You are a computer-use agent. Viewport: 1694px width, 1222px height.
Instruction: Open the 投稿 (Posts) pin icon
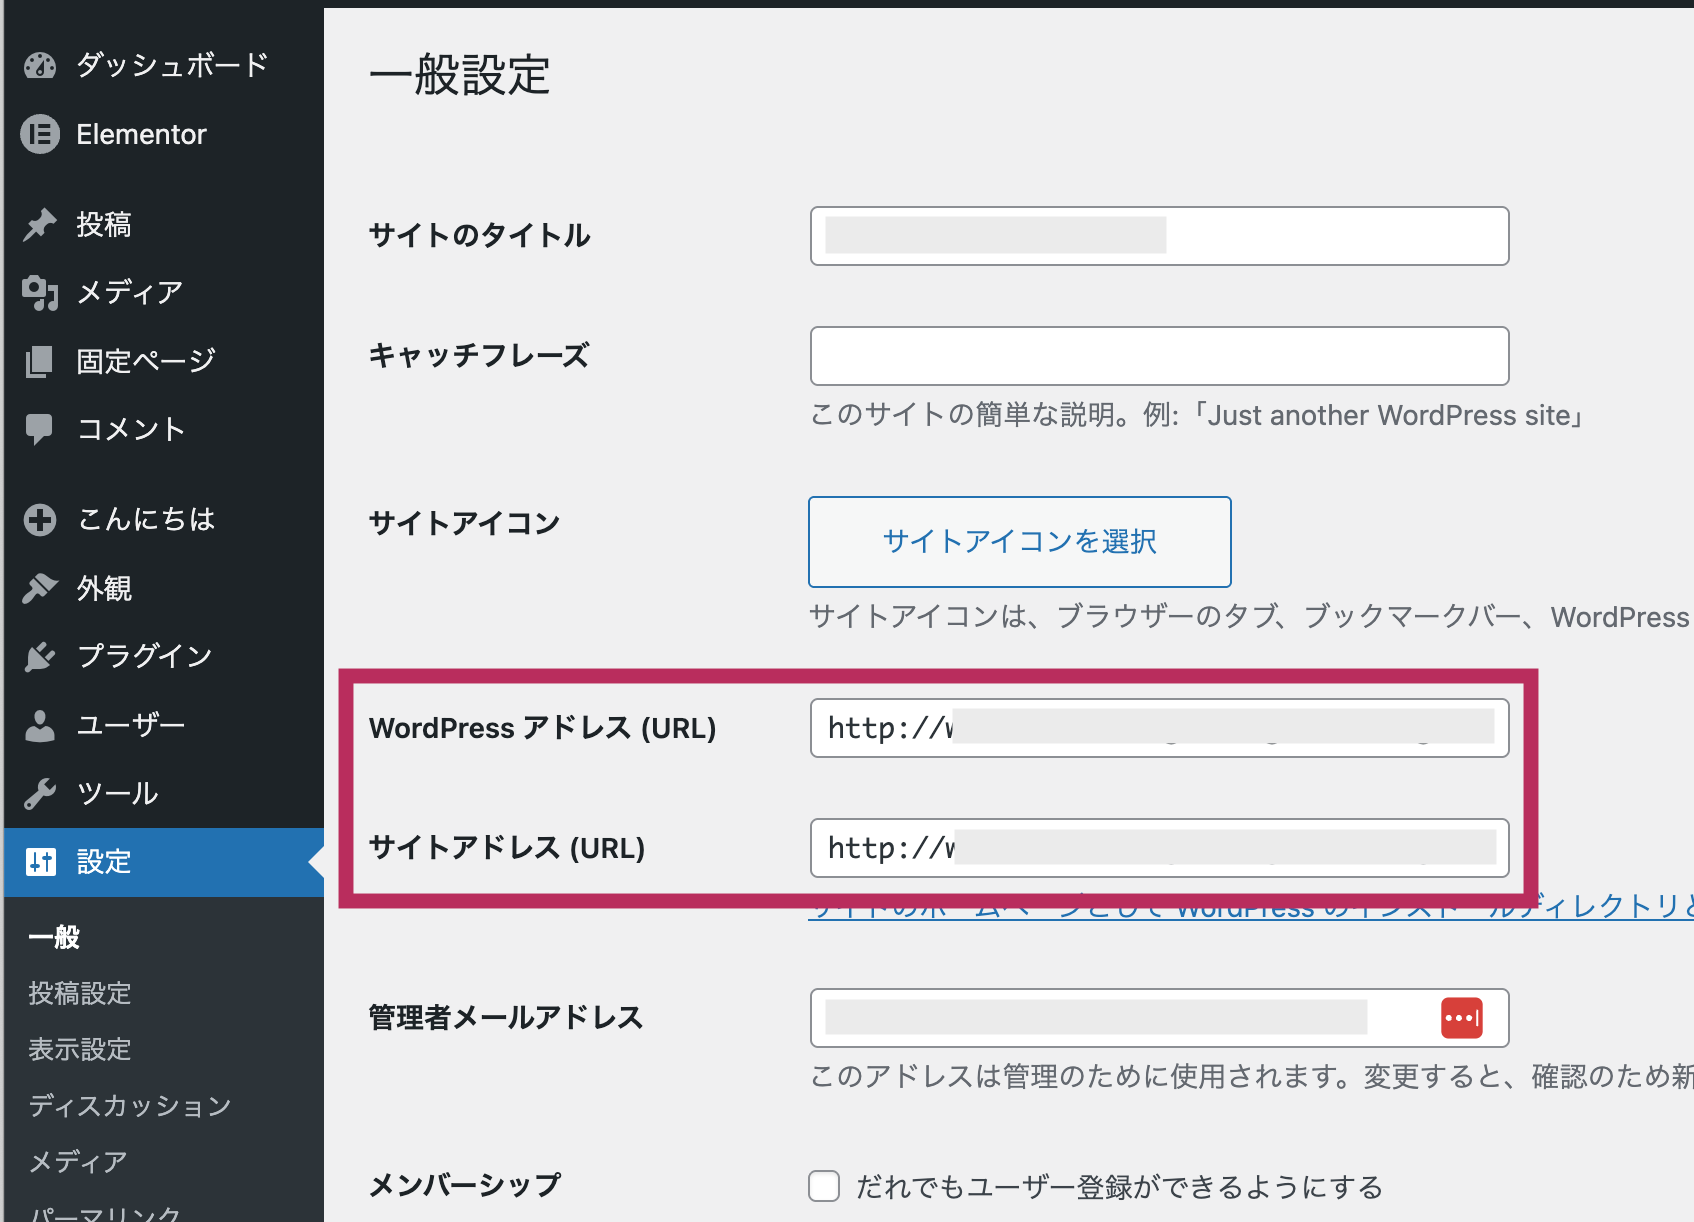coord(39,222)
